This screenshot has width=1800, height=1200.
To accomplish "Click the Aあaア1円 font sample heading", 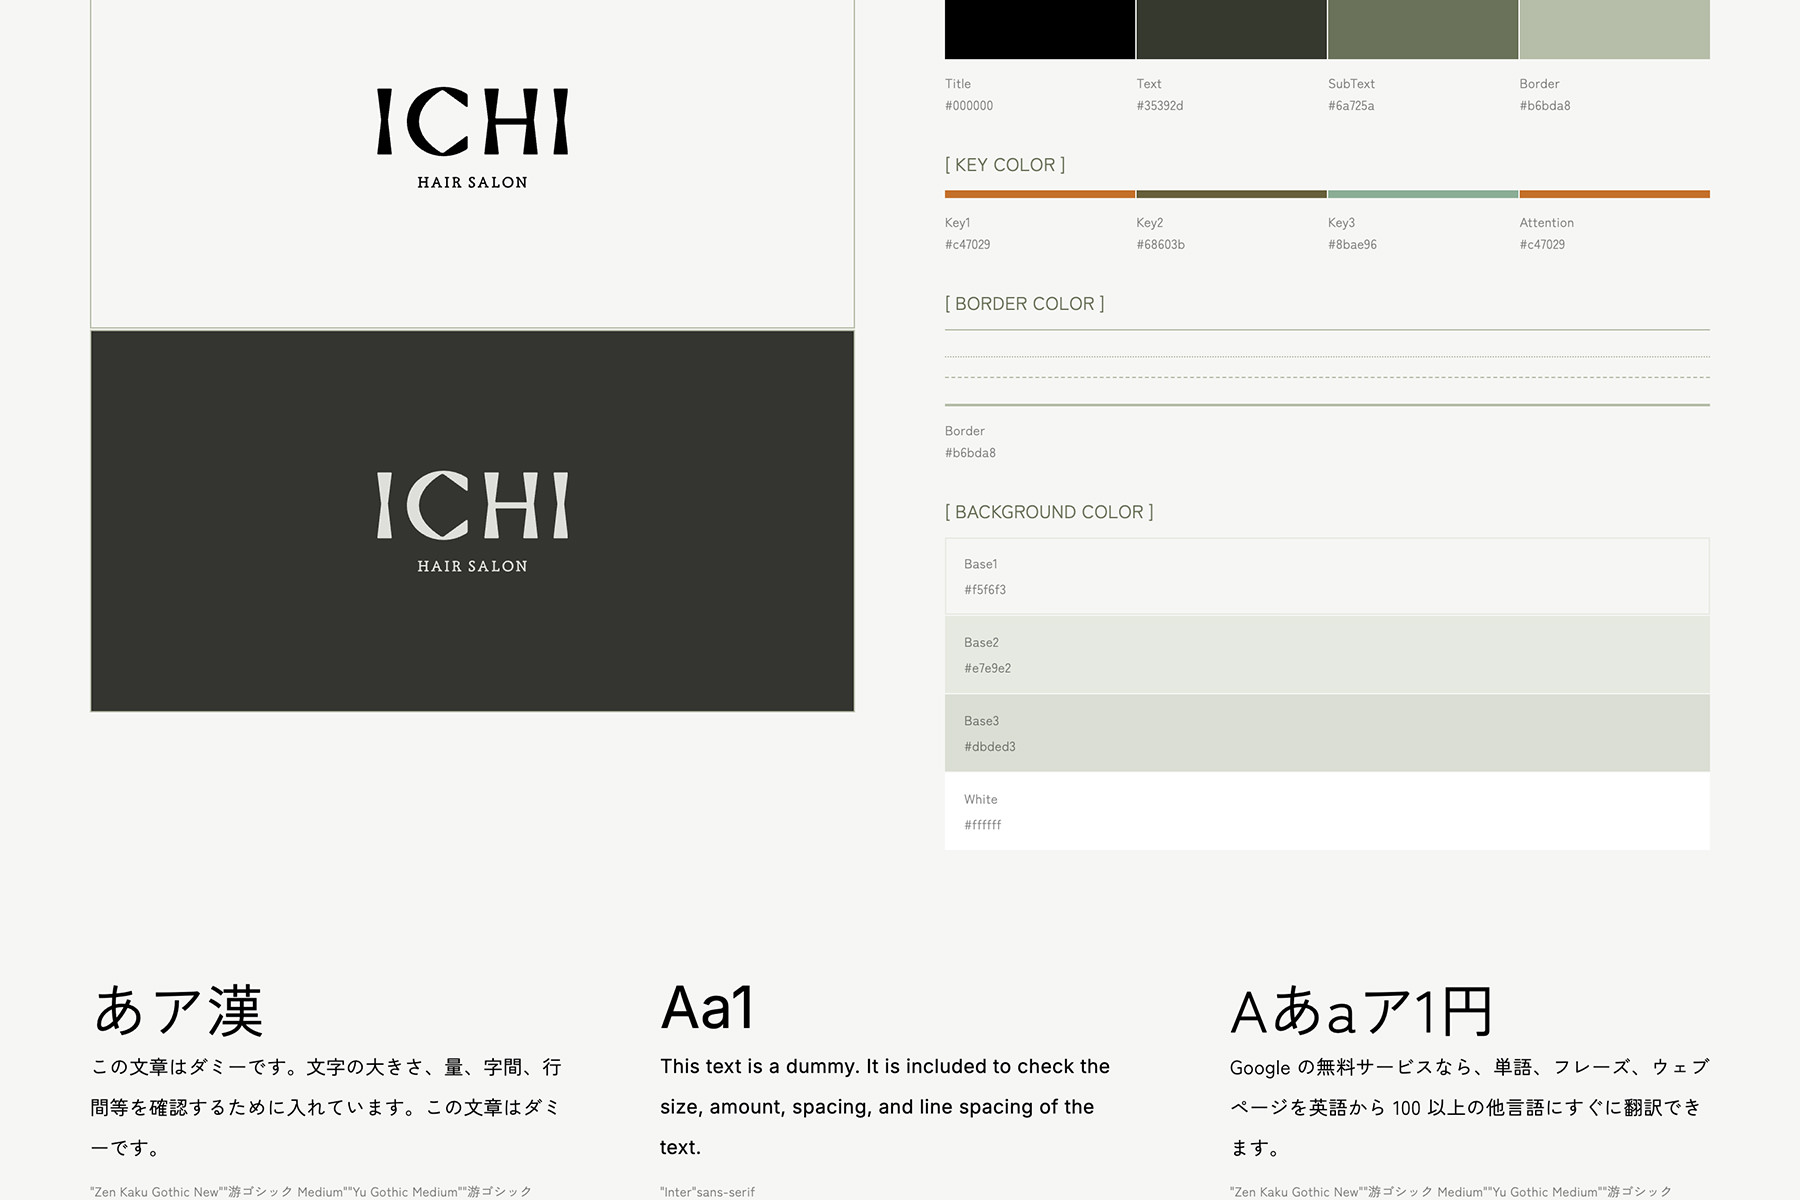I will pos(1362,1011).
